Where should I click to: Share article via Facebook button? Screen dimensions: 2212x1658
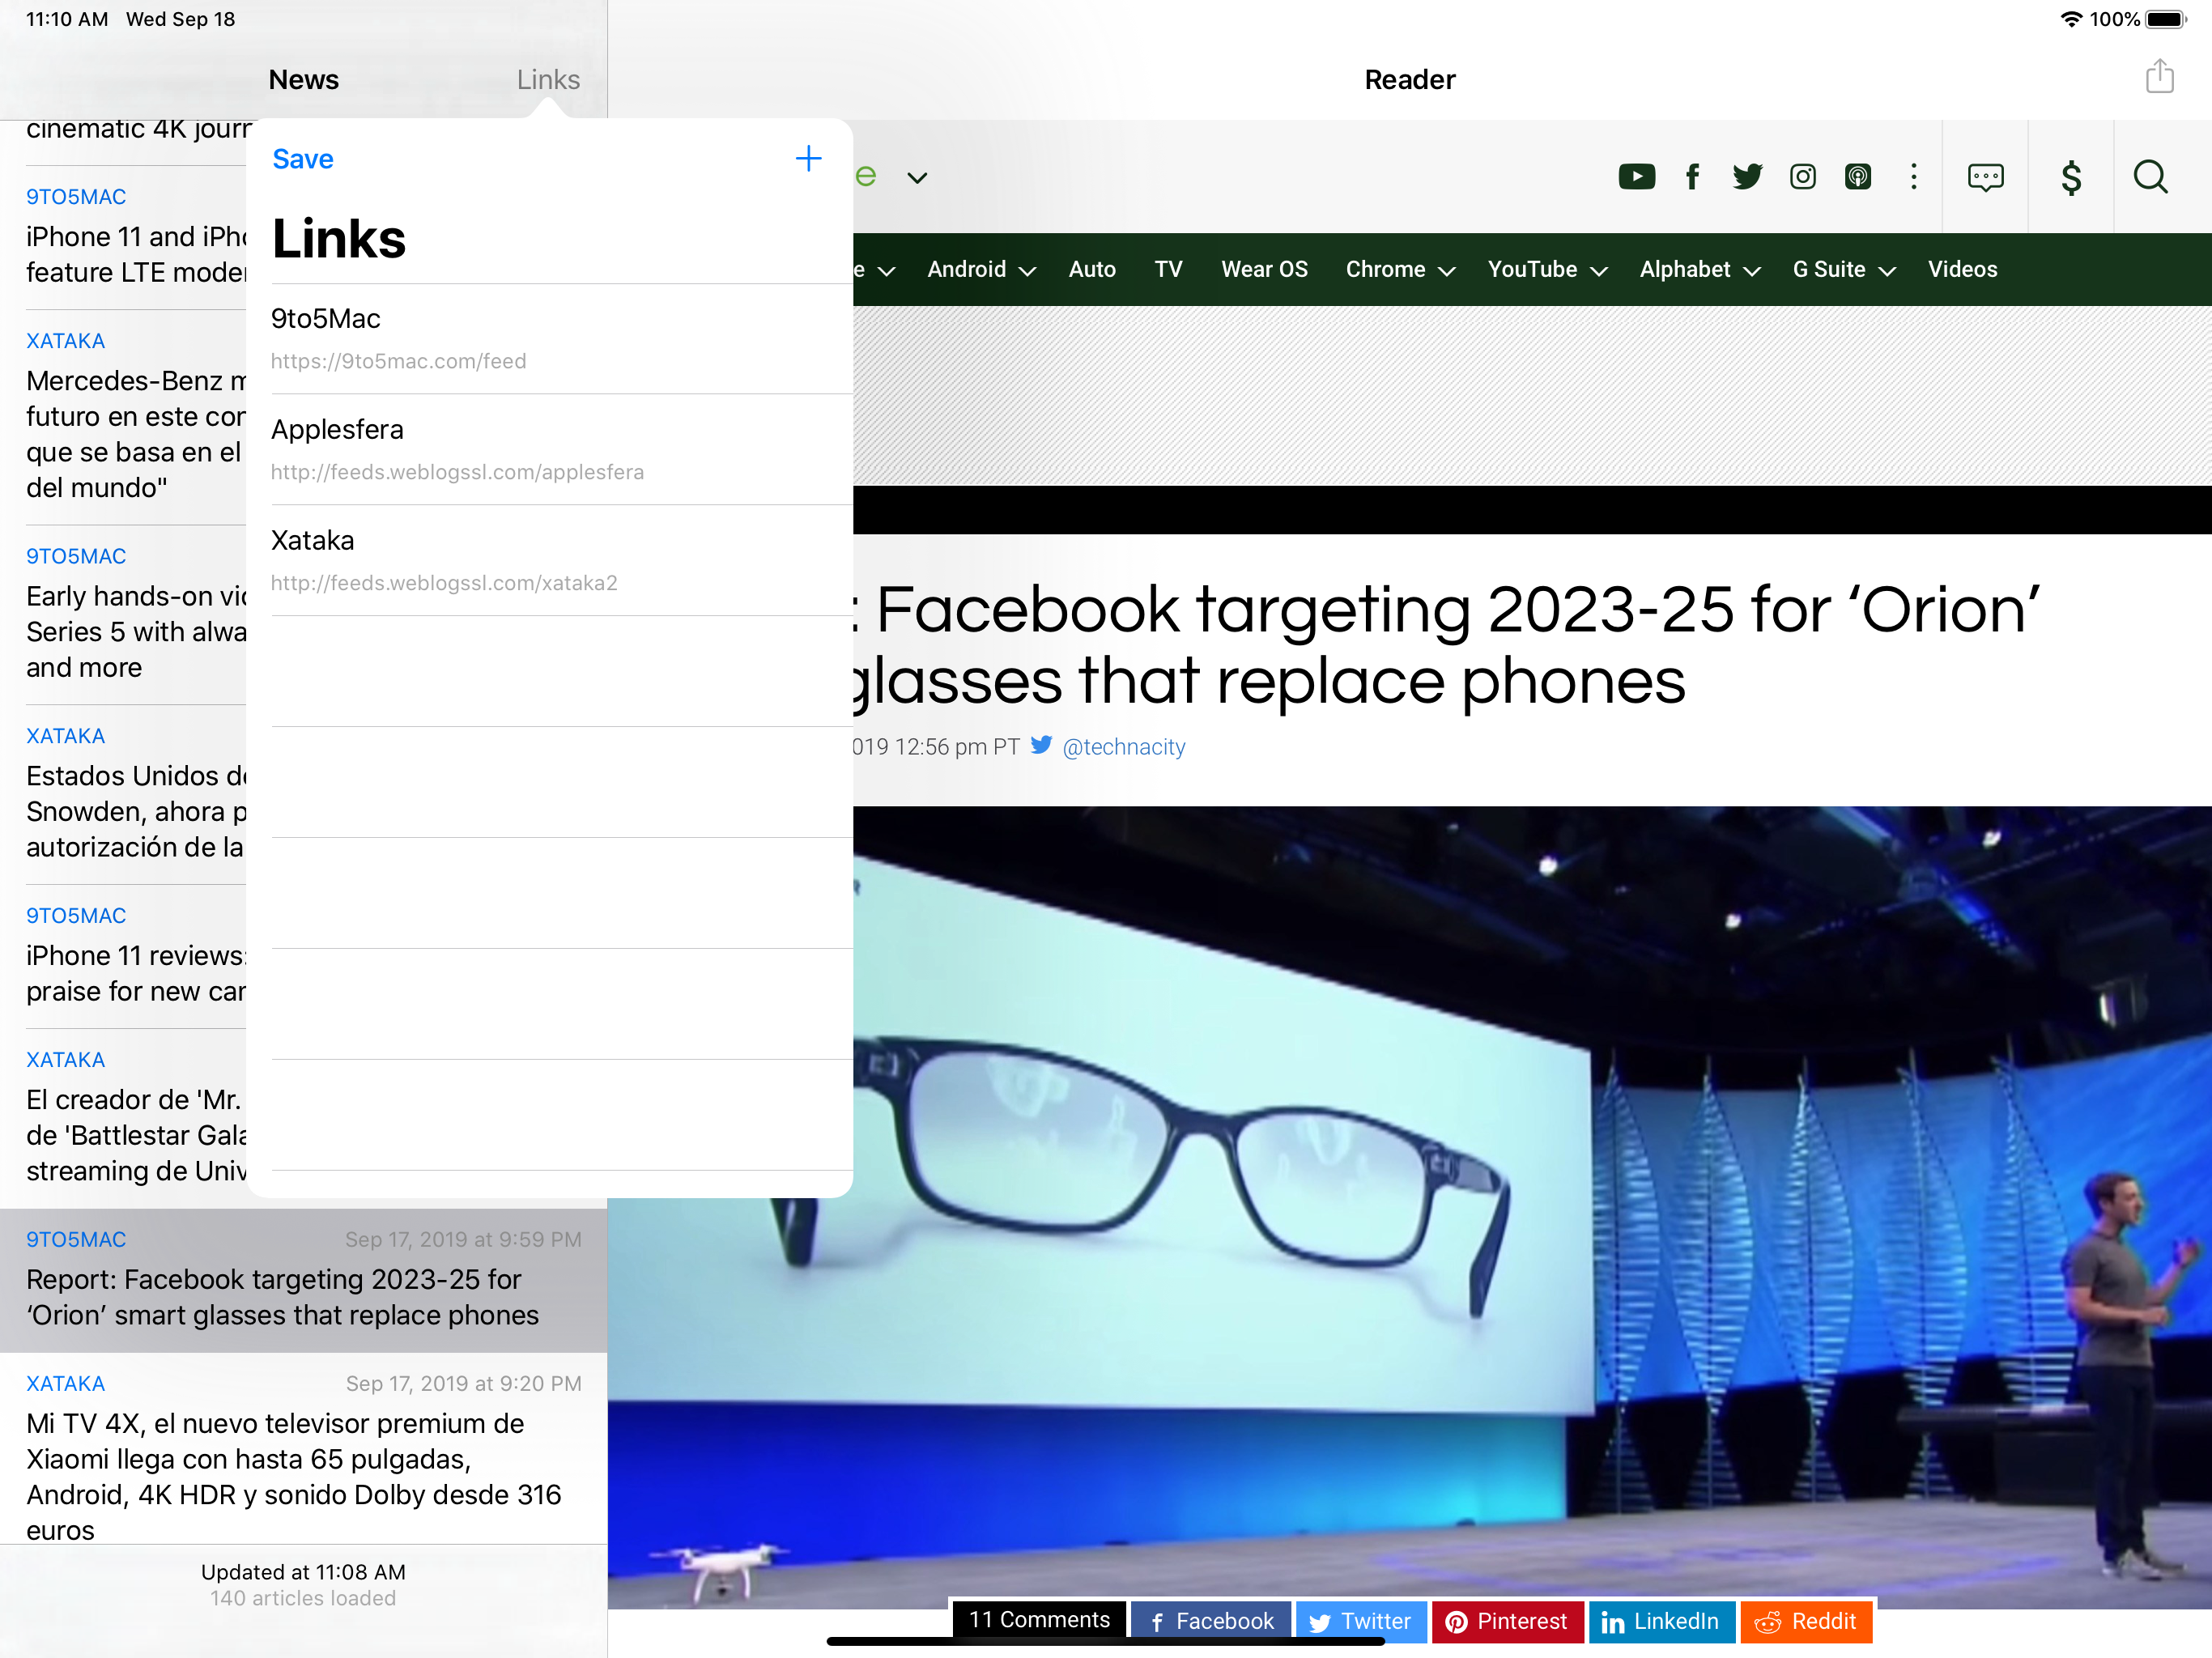click(1211, 1621)
